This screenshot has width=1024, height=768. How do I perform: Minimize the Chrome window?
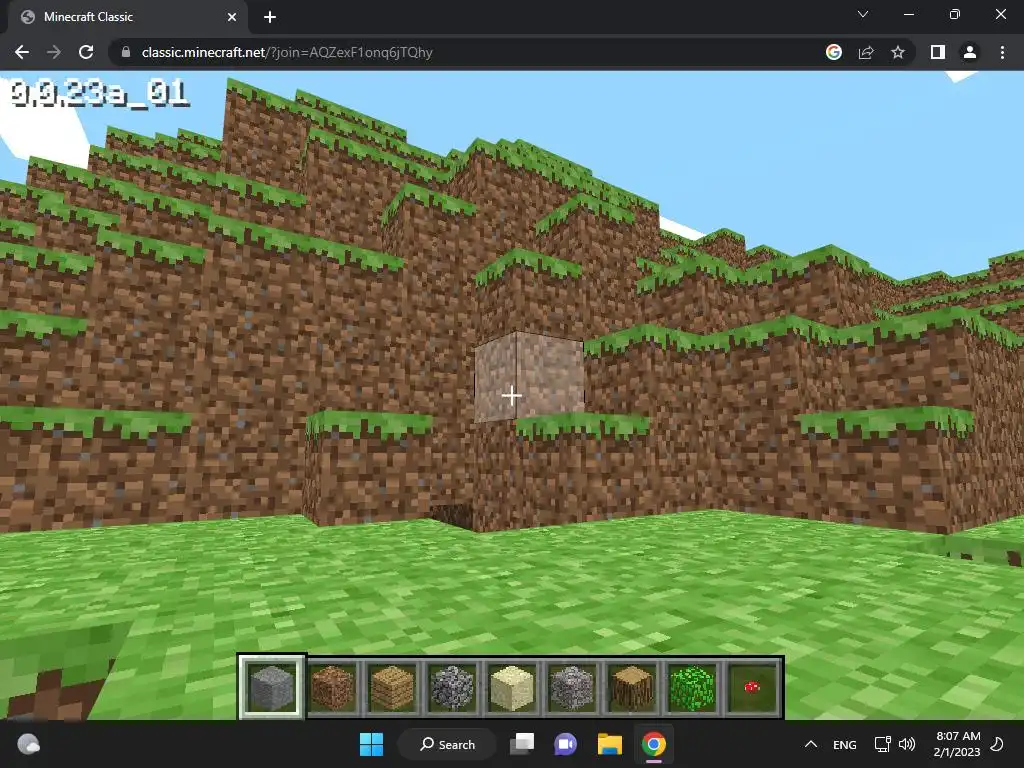tap(908, 14)
